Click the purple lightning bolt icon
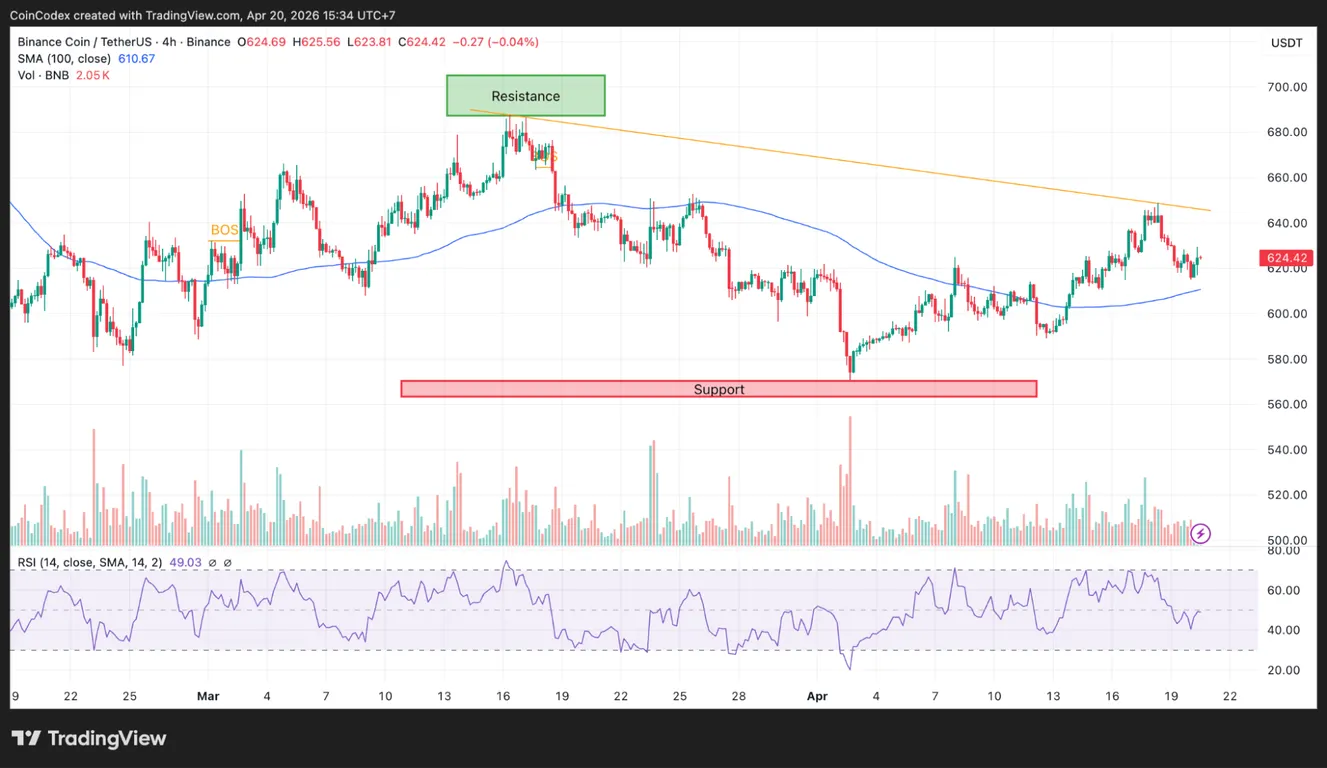This screenshot has width=1327, height=768. (x=1201, y=533)
